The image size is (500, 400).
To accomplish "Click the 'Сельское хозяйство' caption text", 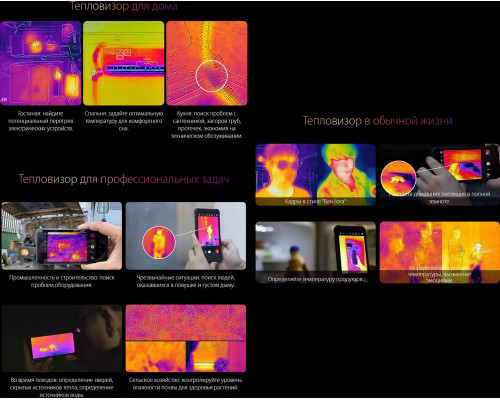I will (x=186, y=384).
